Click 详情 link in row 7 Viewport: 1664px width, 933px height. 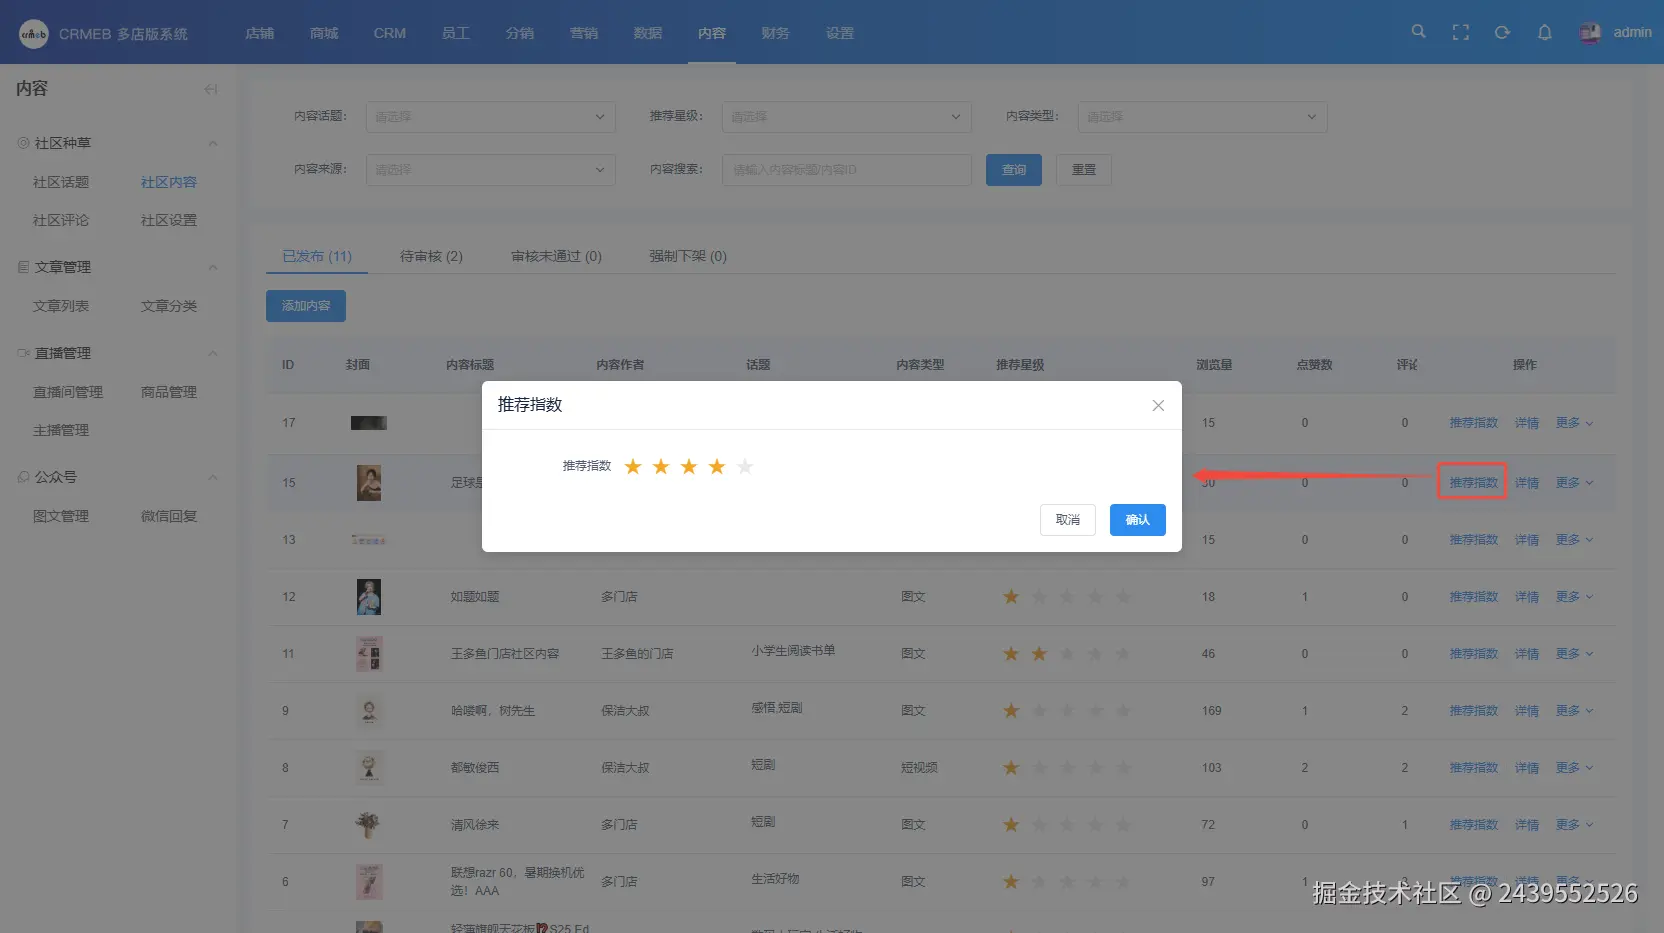[1527, 825]
